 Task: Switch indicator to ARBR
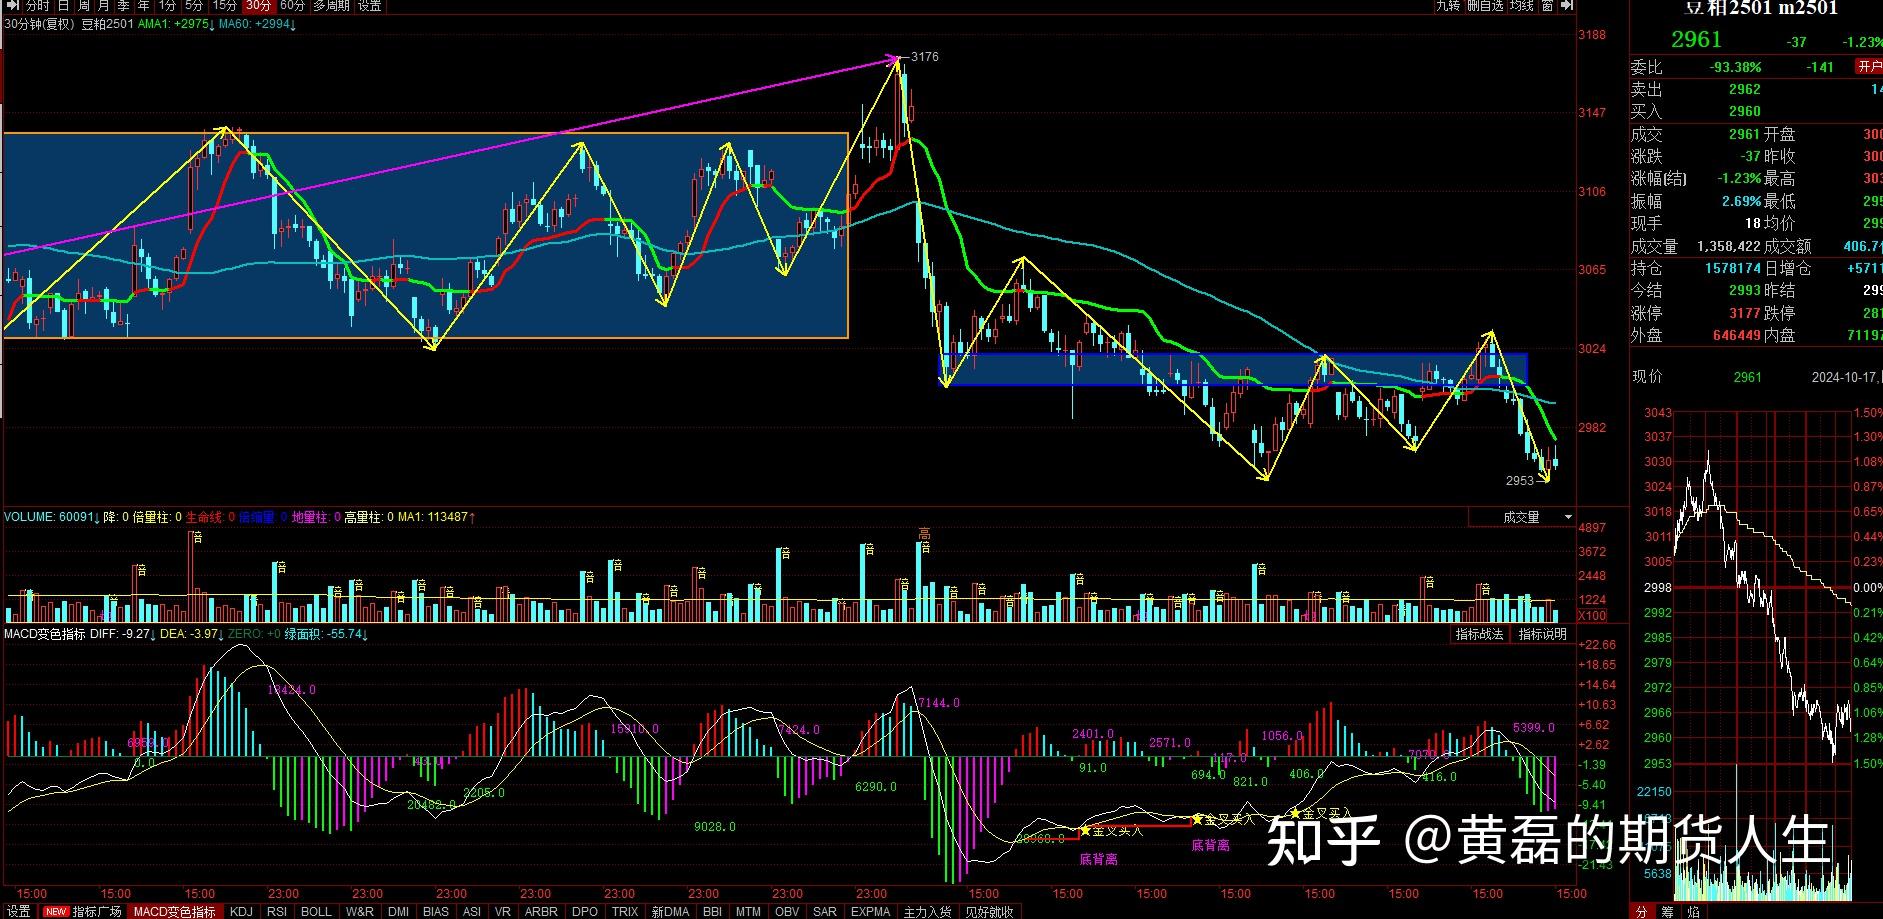click(541, 912)
